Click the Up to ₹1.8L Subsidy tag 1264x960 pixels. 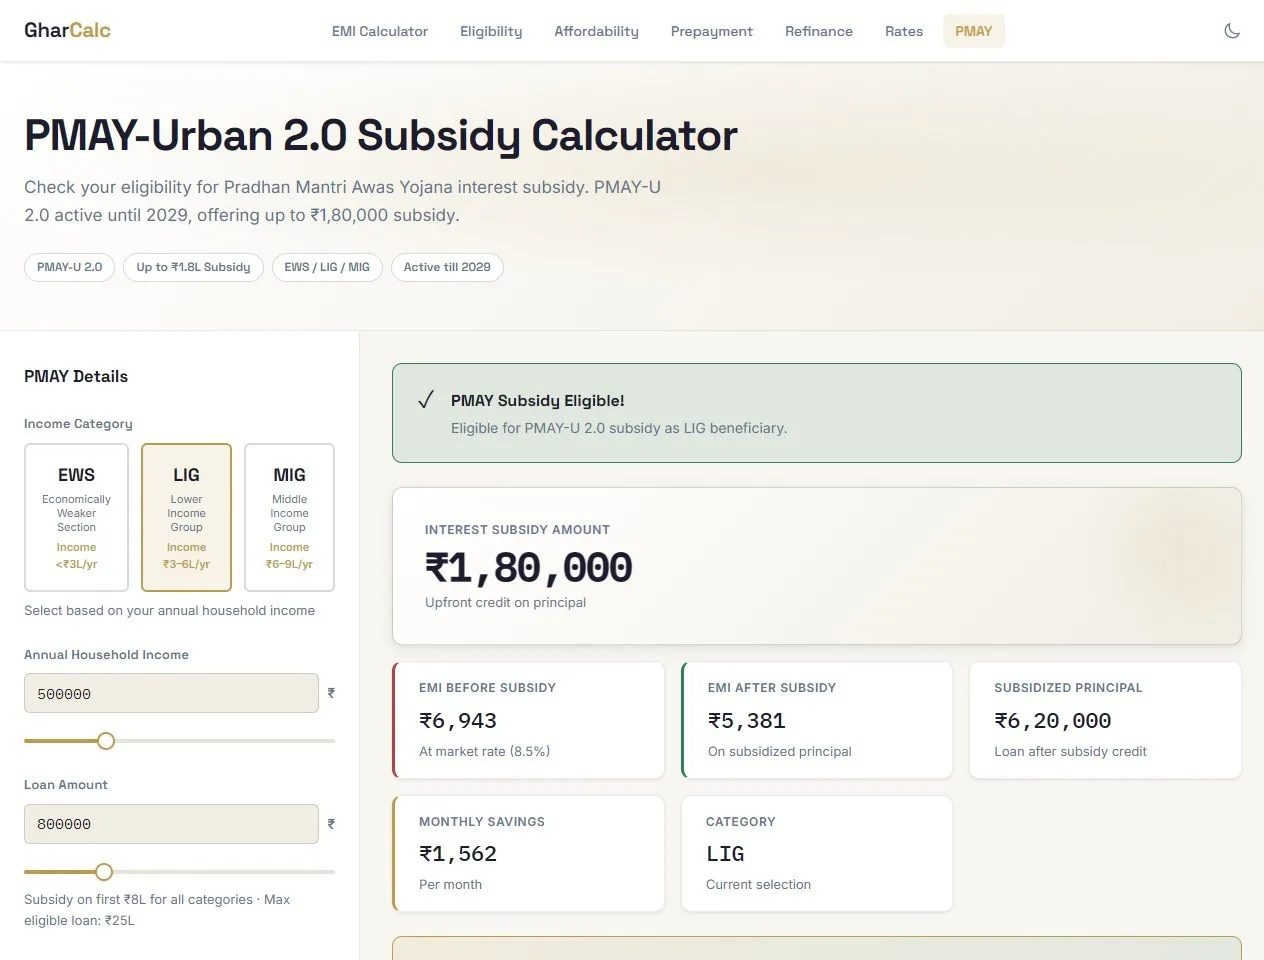(x=193, y=267)
